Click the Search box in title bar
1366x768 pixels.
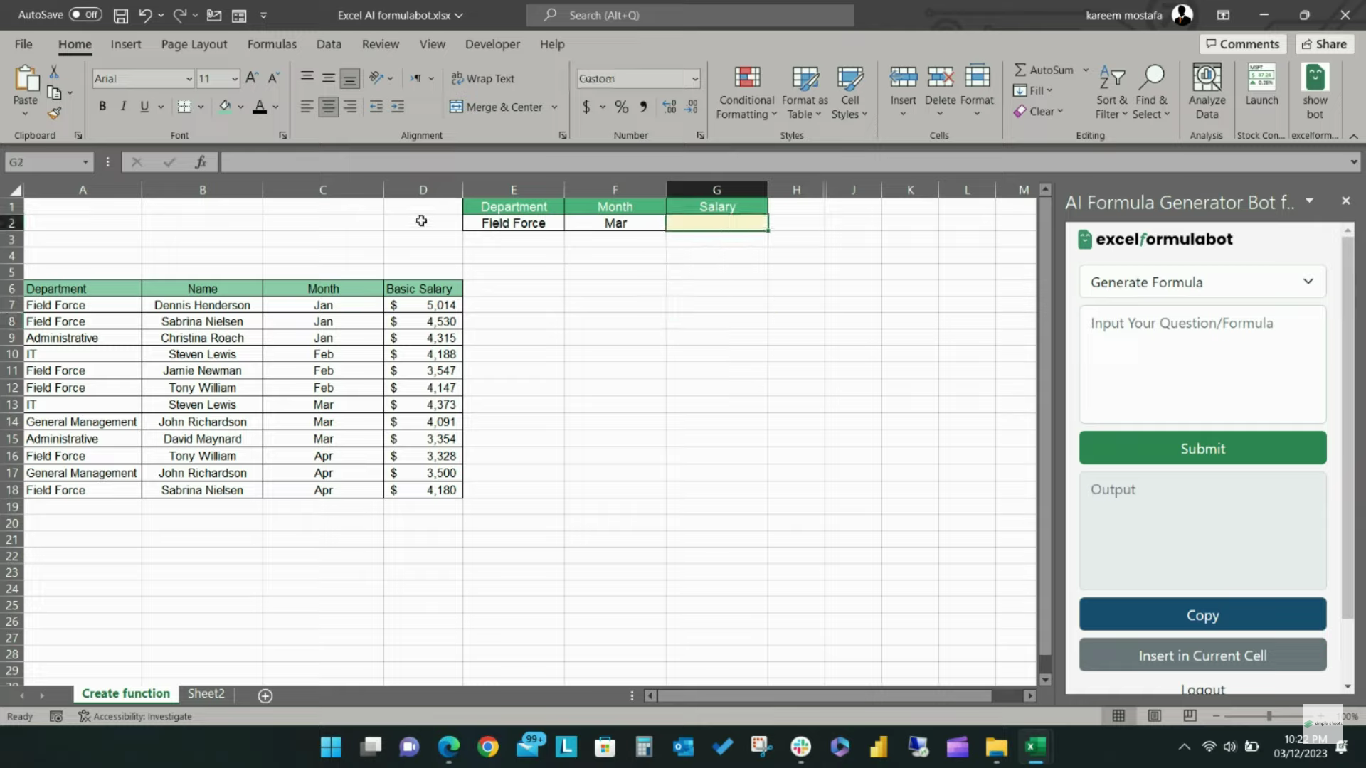(690, 15)
